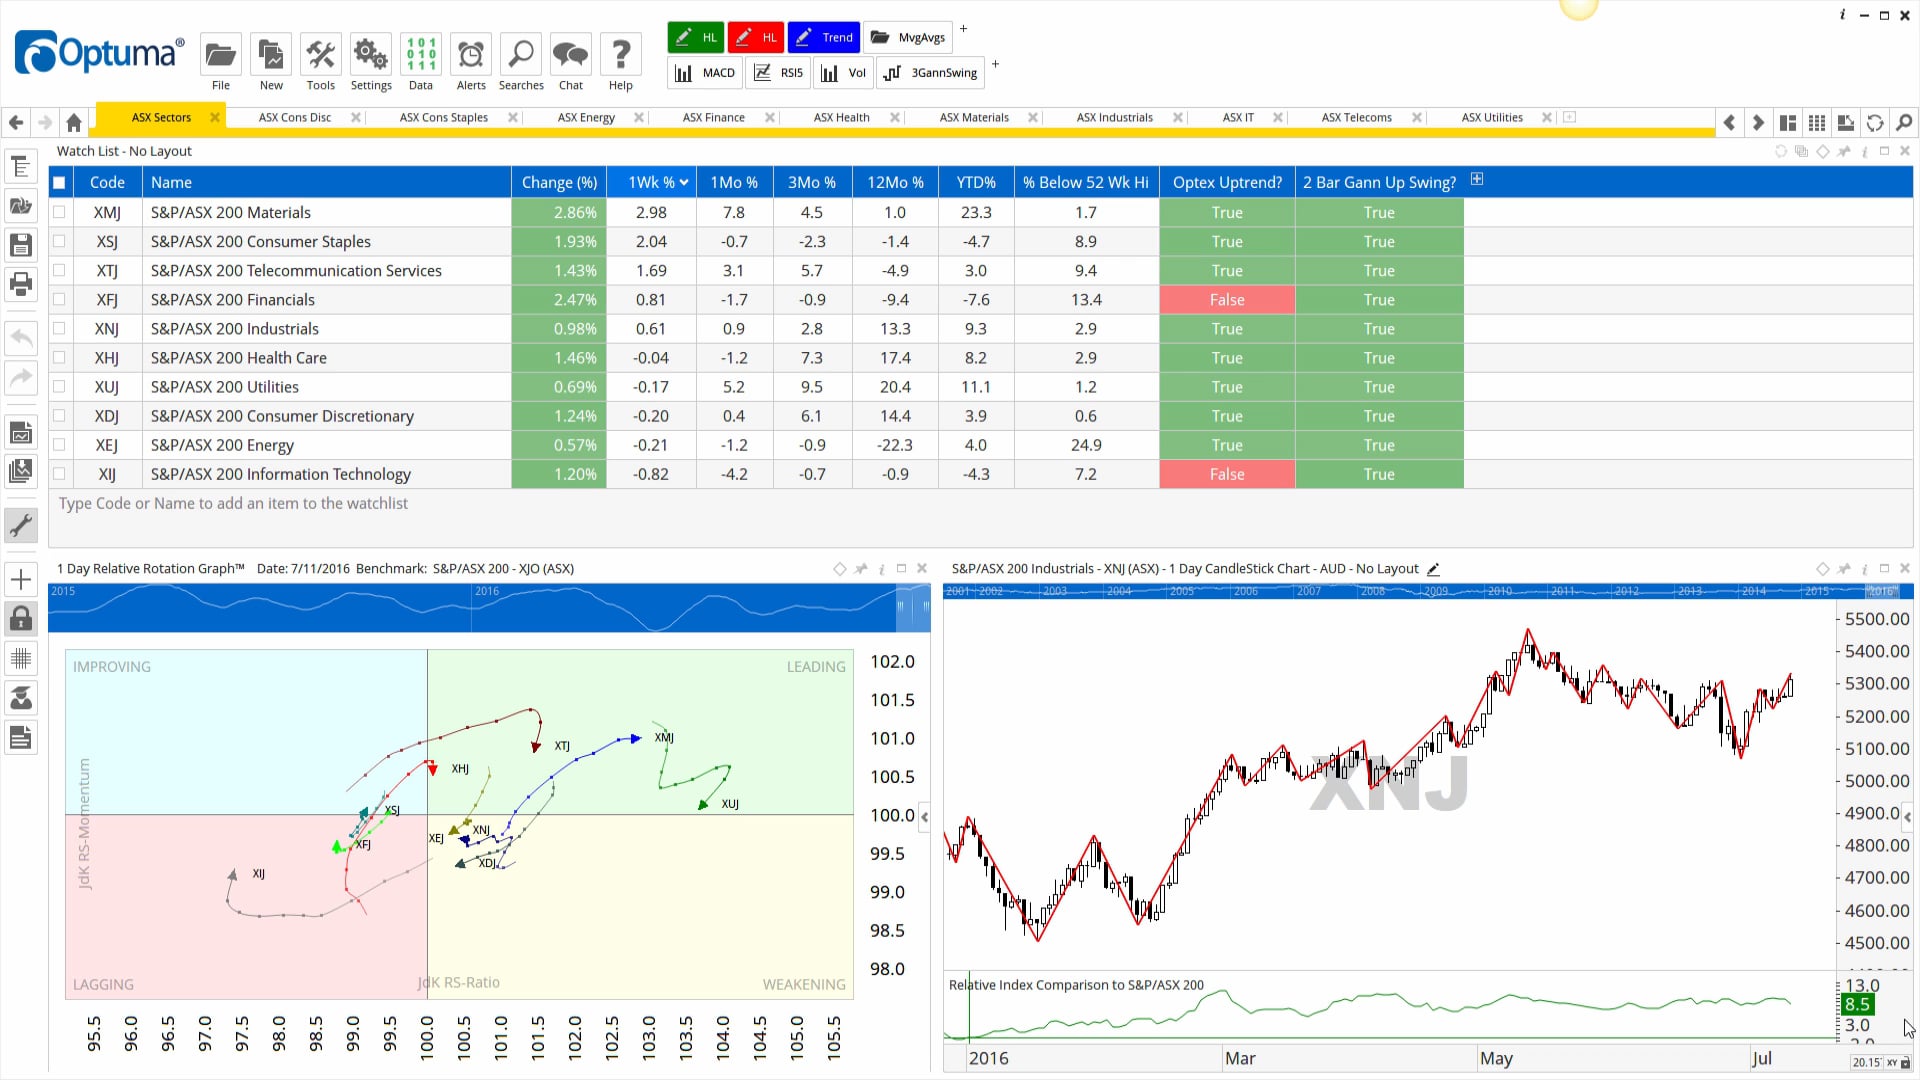The width and height of the screenshot is (1920, 1080).
Task: Open the Chat speech bubbles icon
Action: pyautogui.click(x=571, y=54)
